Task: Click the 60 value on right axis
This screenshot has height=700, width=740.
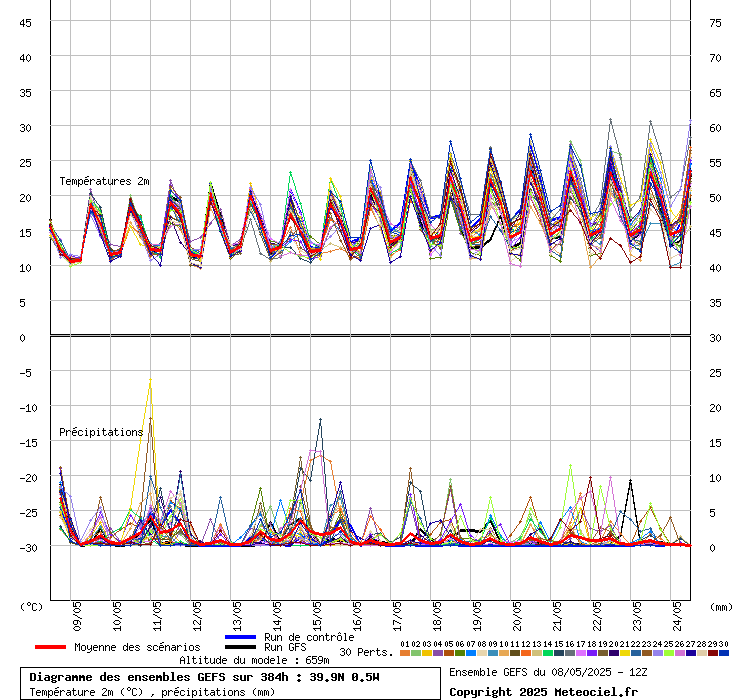Action: tap(715, 128)
